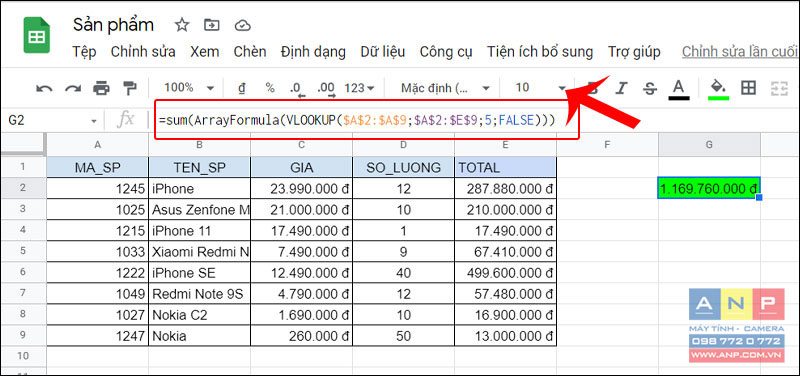Select the TOTAL header cell

pos(506,167)
